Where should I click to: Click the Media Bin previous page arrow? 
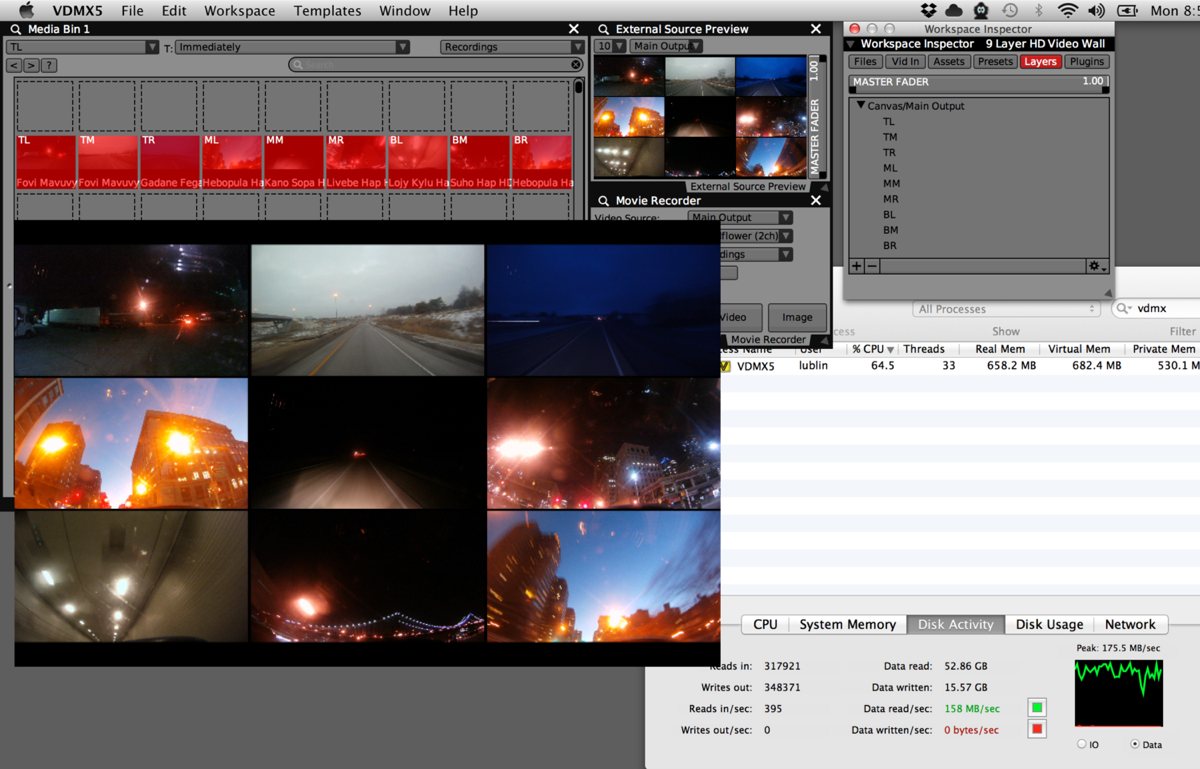click(14, 65)
